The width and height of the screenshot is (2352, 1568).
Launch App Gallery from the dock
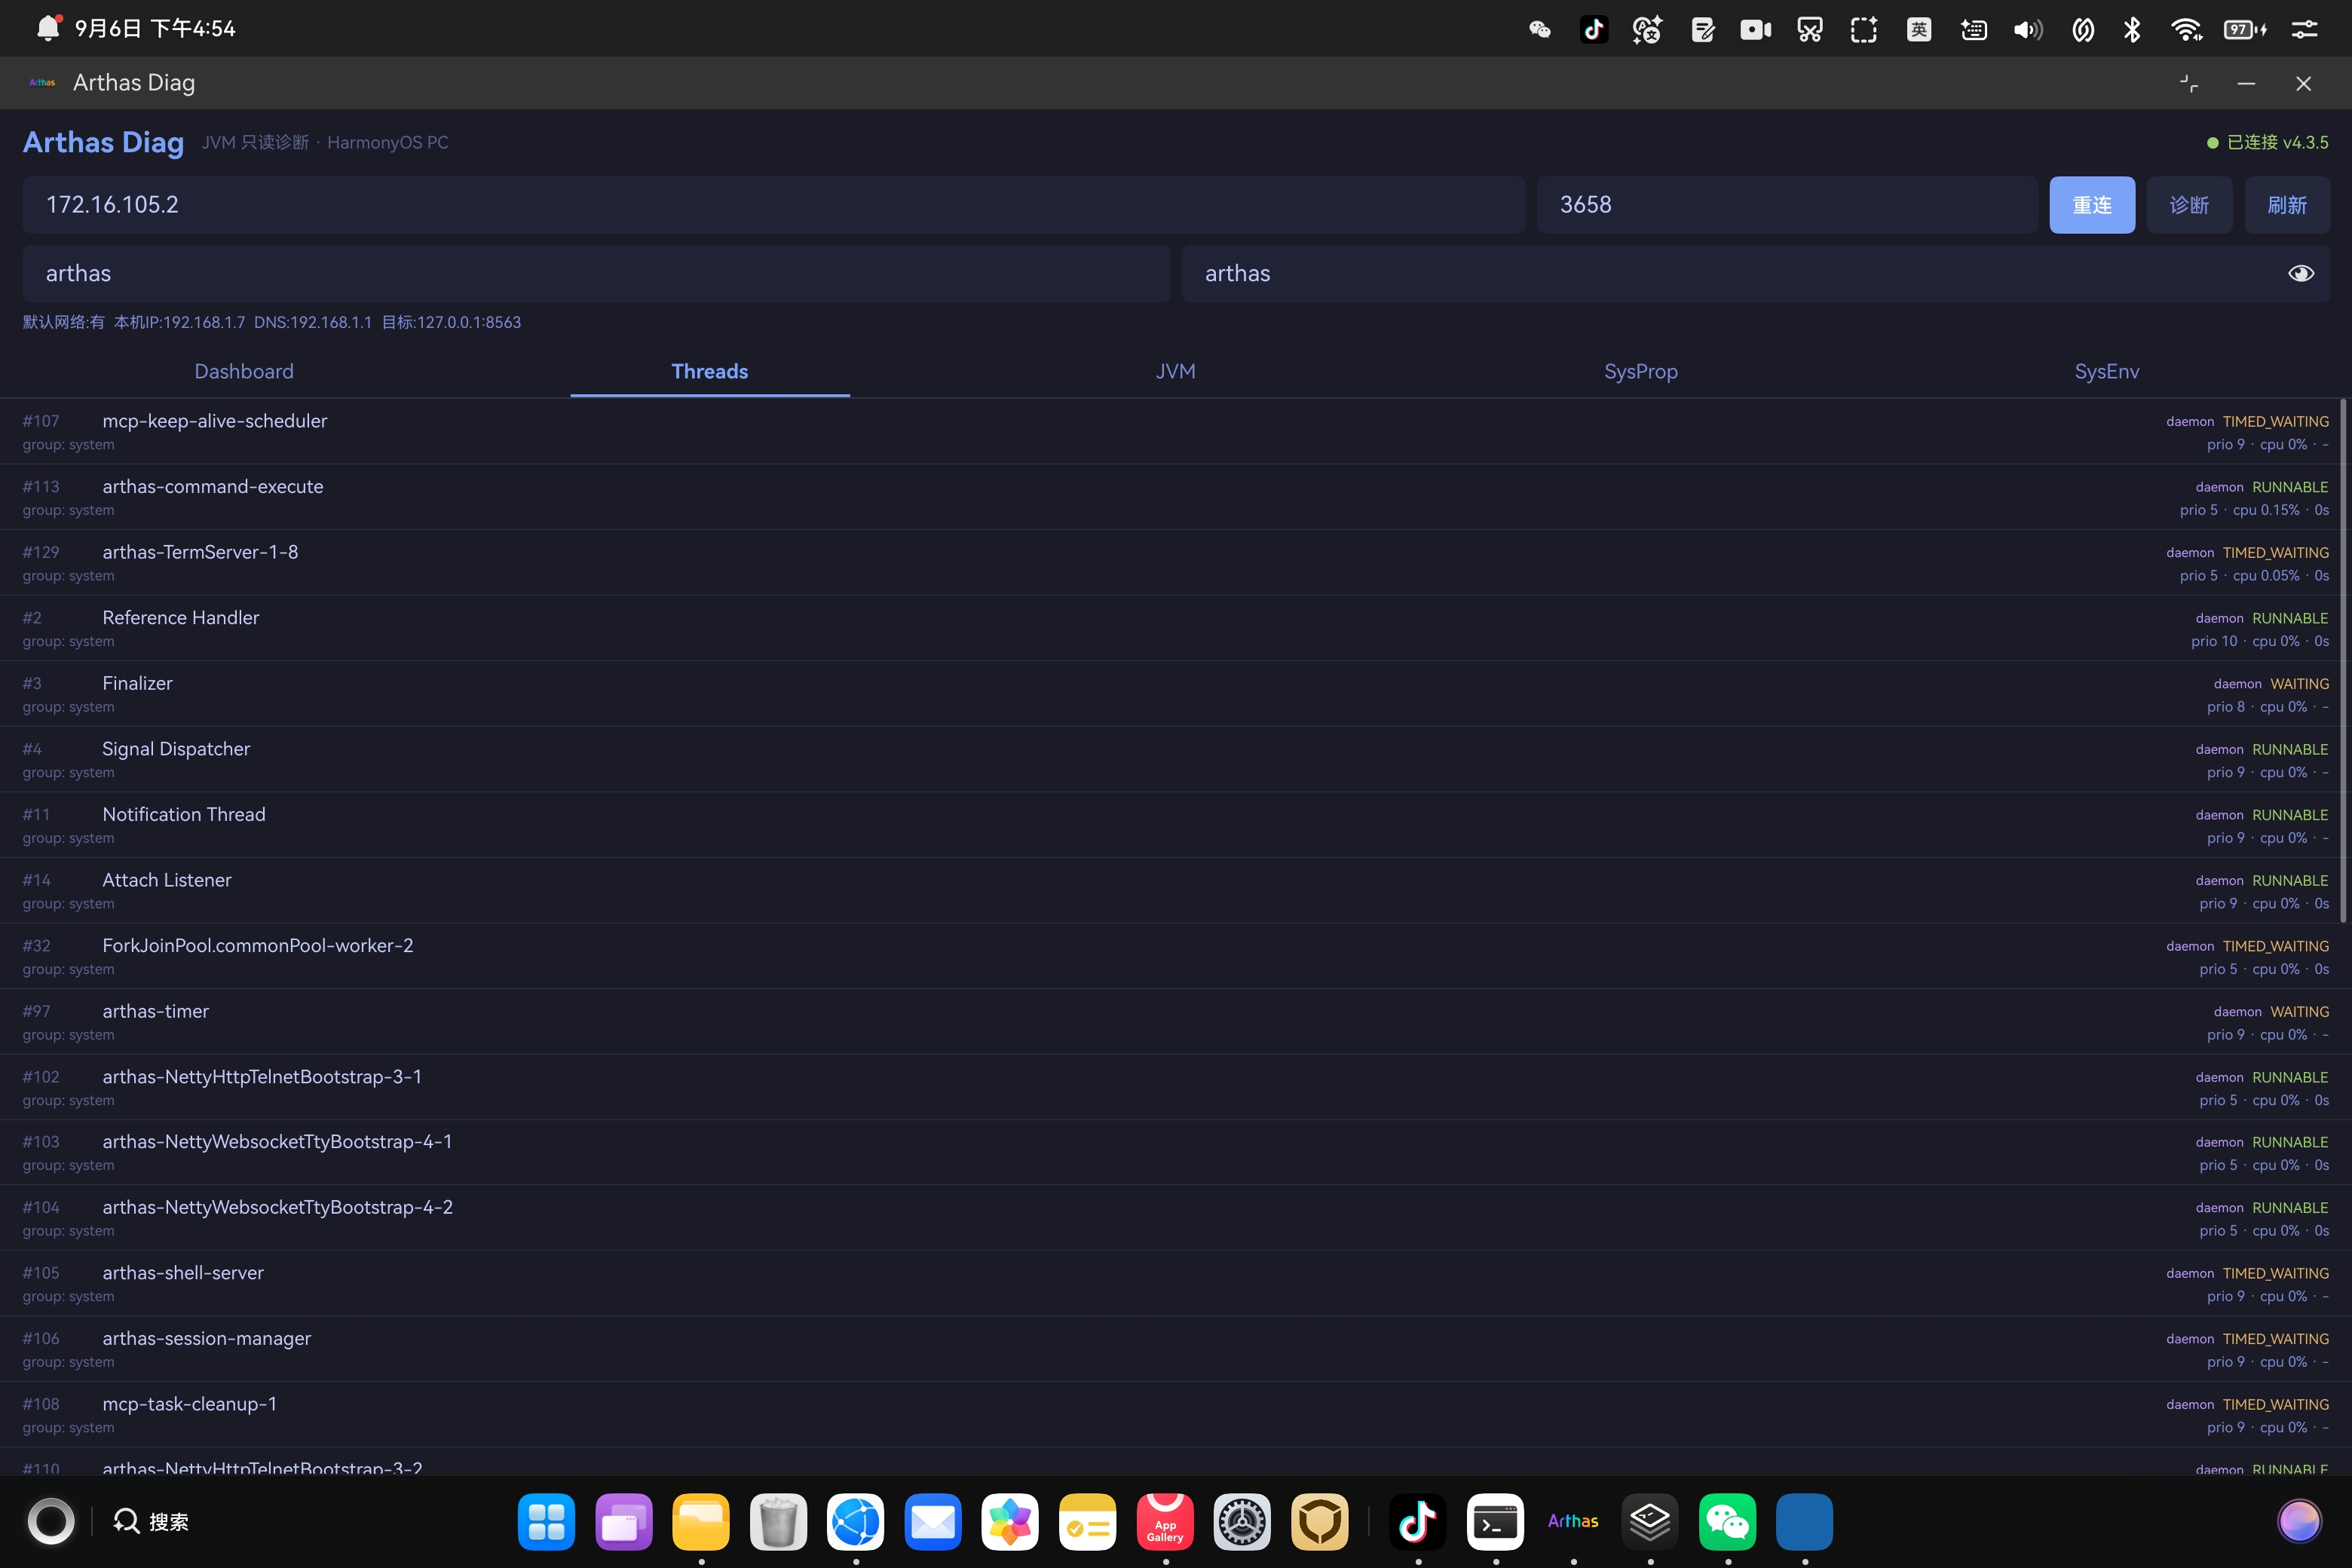1165,1522
